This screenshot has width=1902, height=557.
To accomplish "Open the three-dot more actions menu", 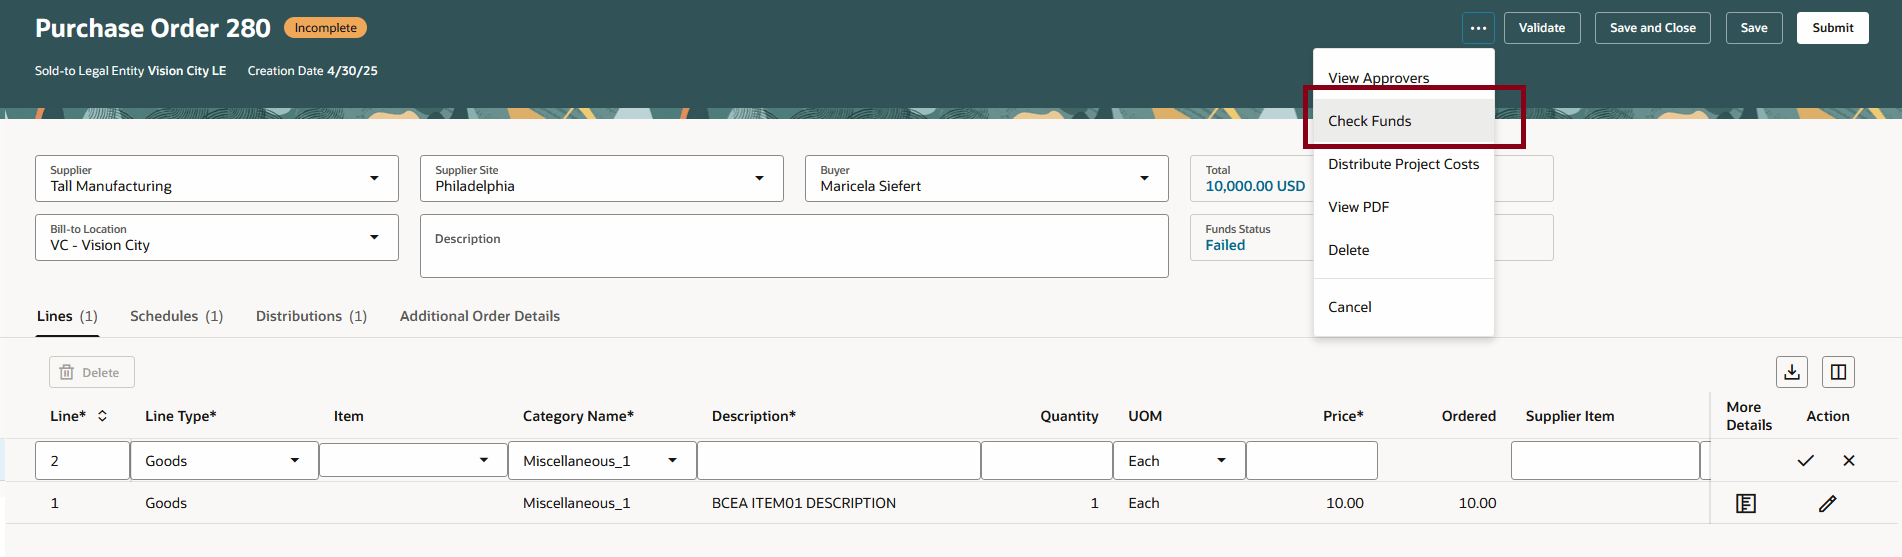I will [1478, 28].
